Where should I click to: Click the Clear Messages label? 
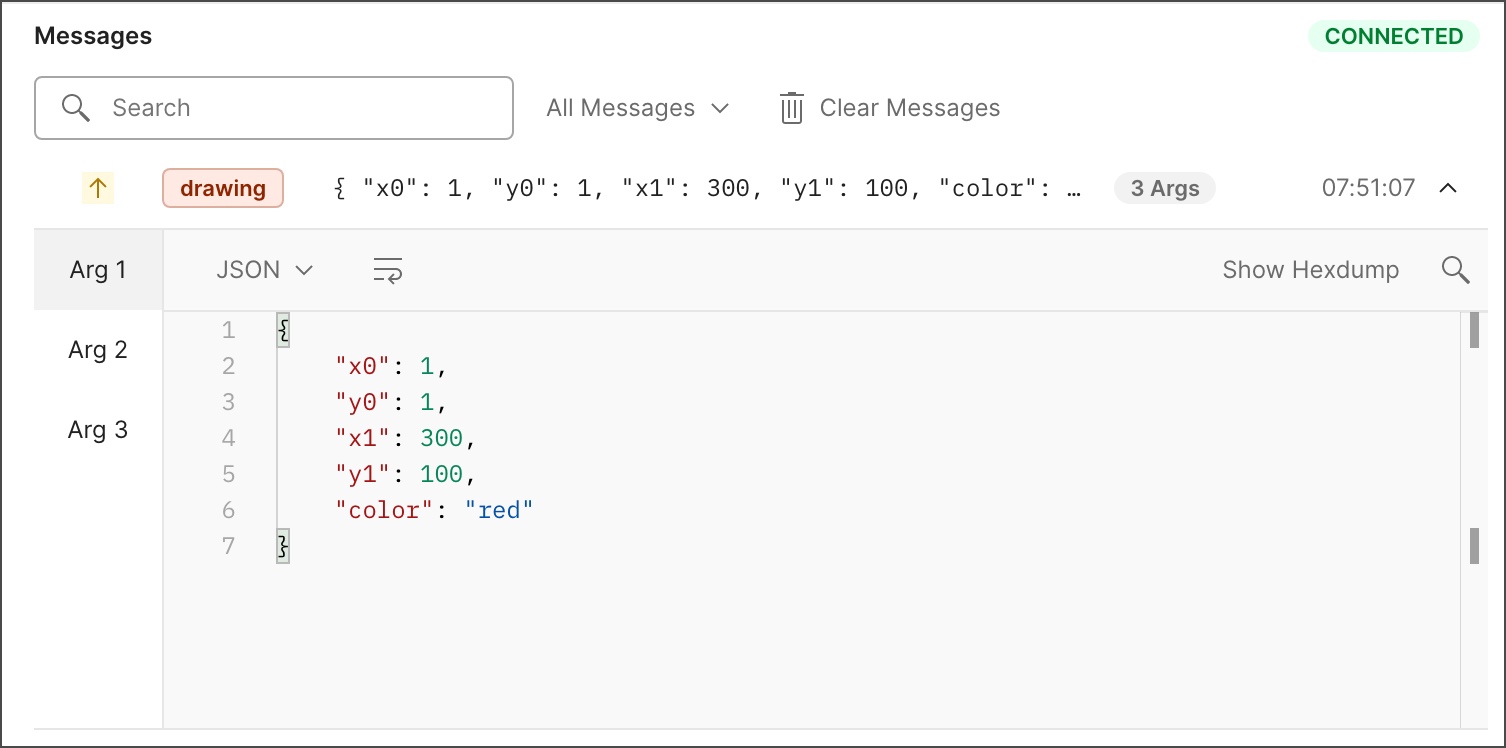pyautogui.click(x=909, y=107)
